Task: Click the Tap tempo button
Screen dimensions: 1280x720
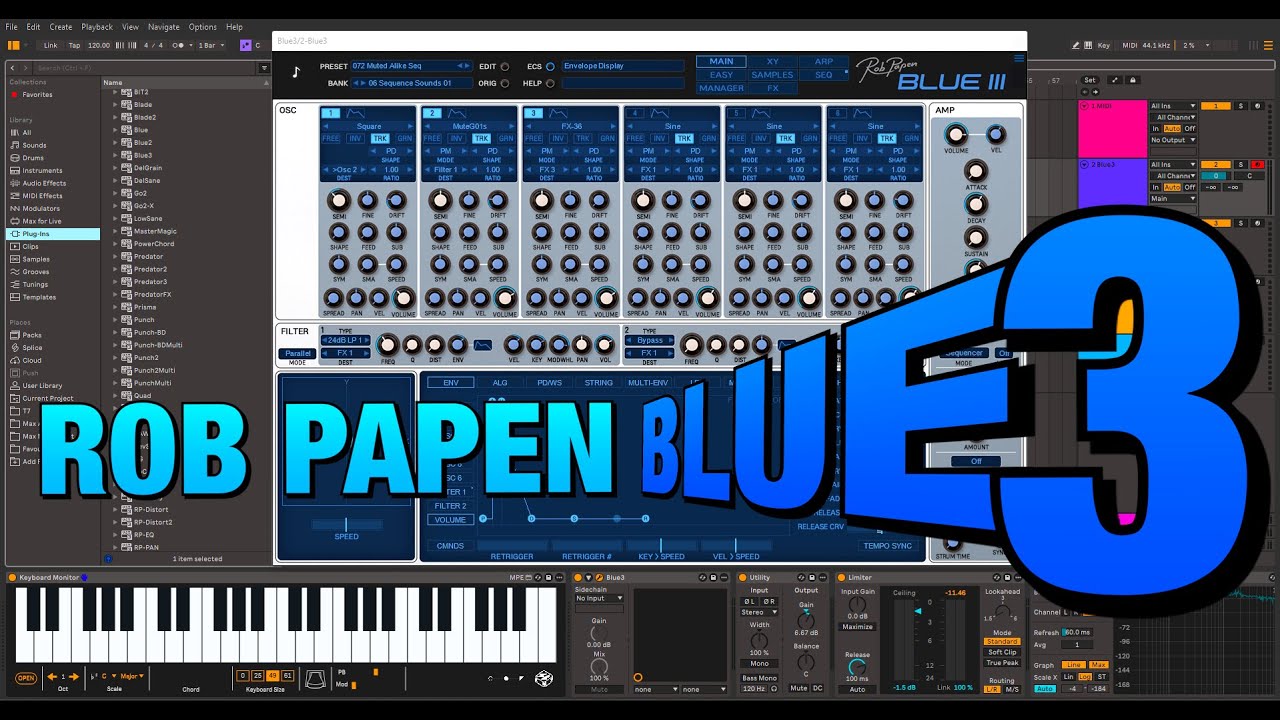Action: point(74,45)
